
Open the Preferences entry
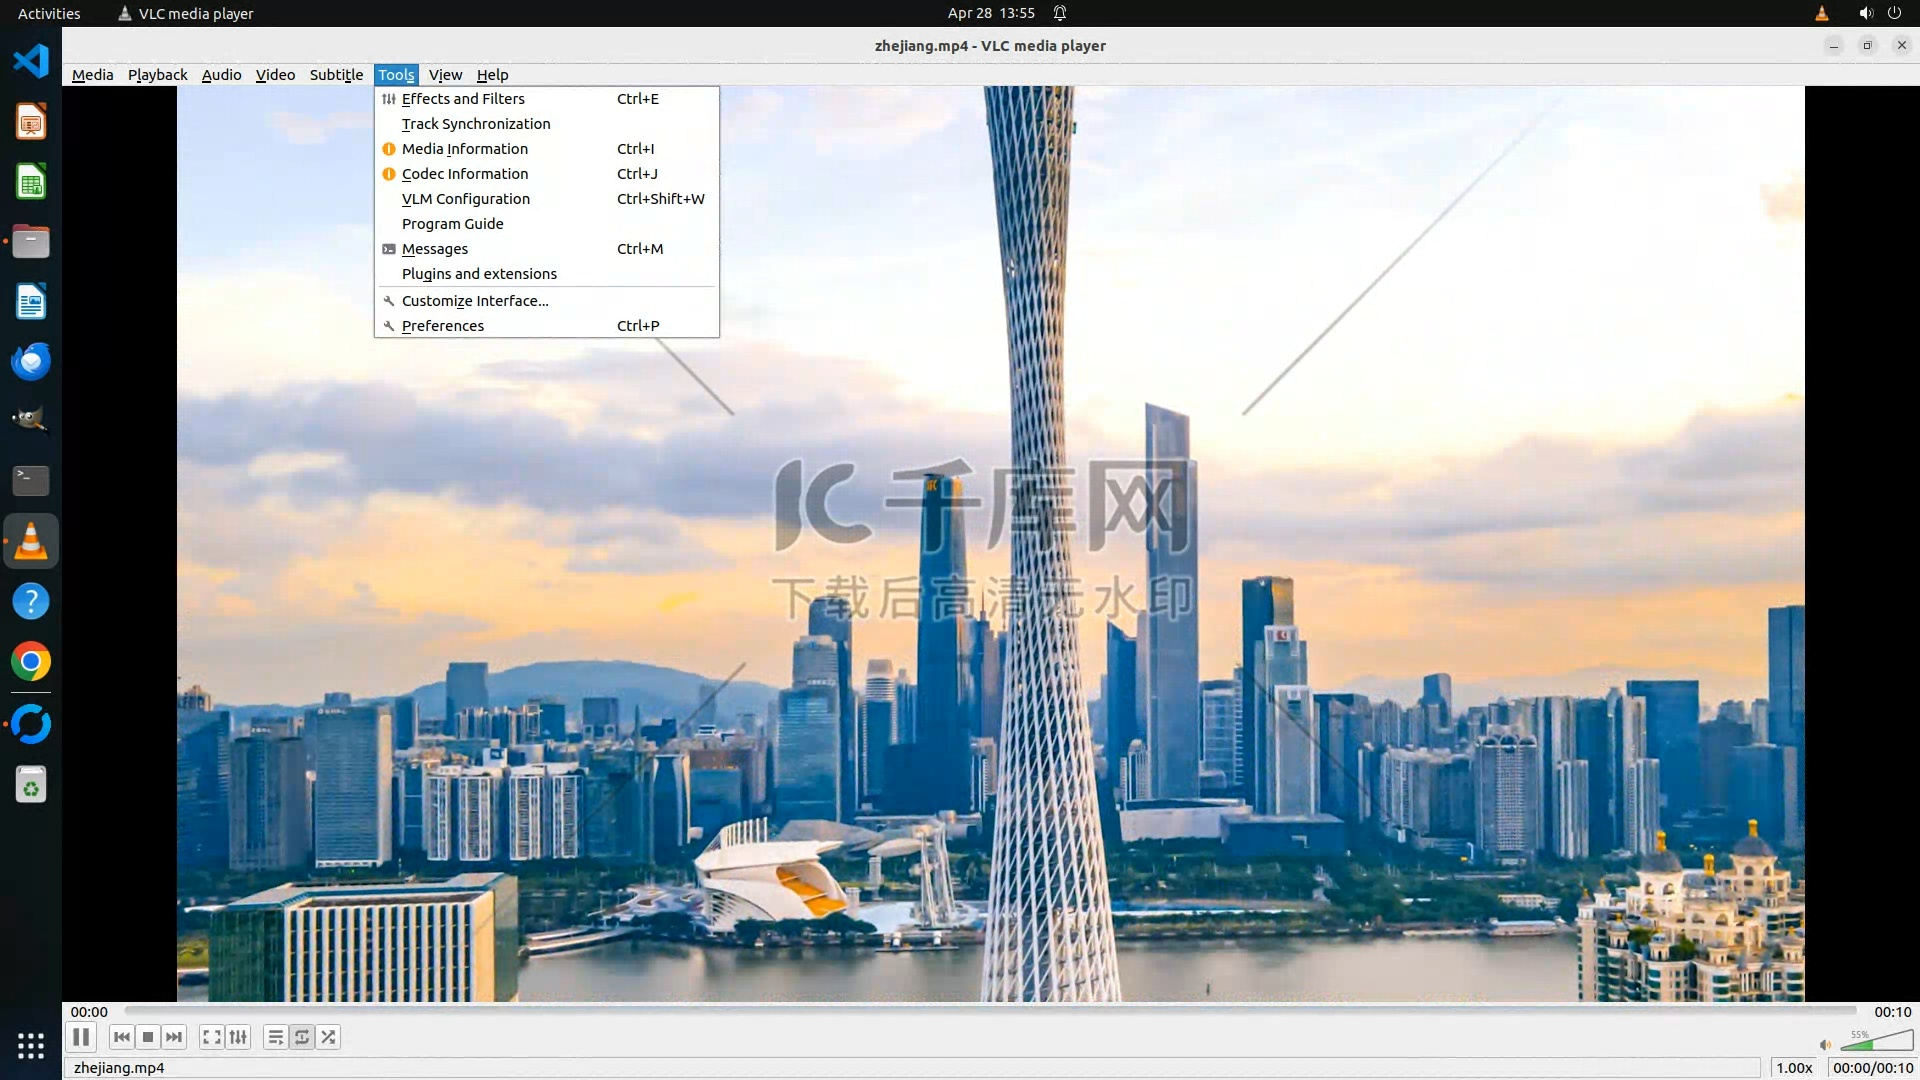(x=443, y=326)
